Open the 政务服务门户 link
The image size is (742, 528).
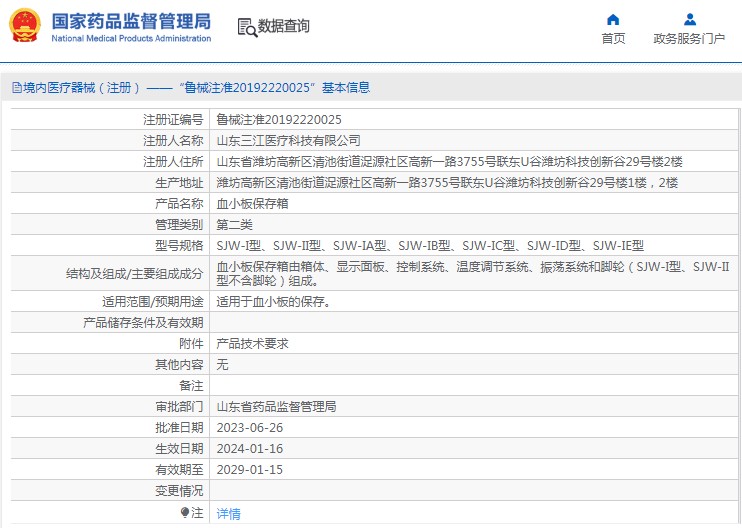tap(689, 38)
